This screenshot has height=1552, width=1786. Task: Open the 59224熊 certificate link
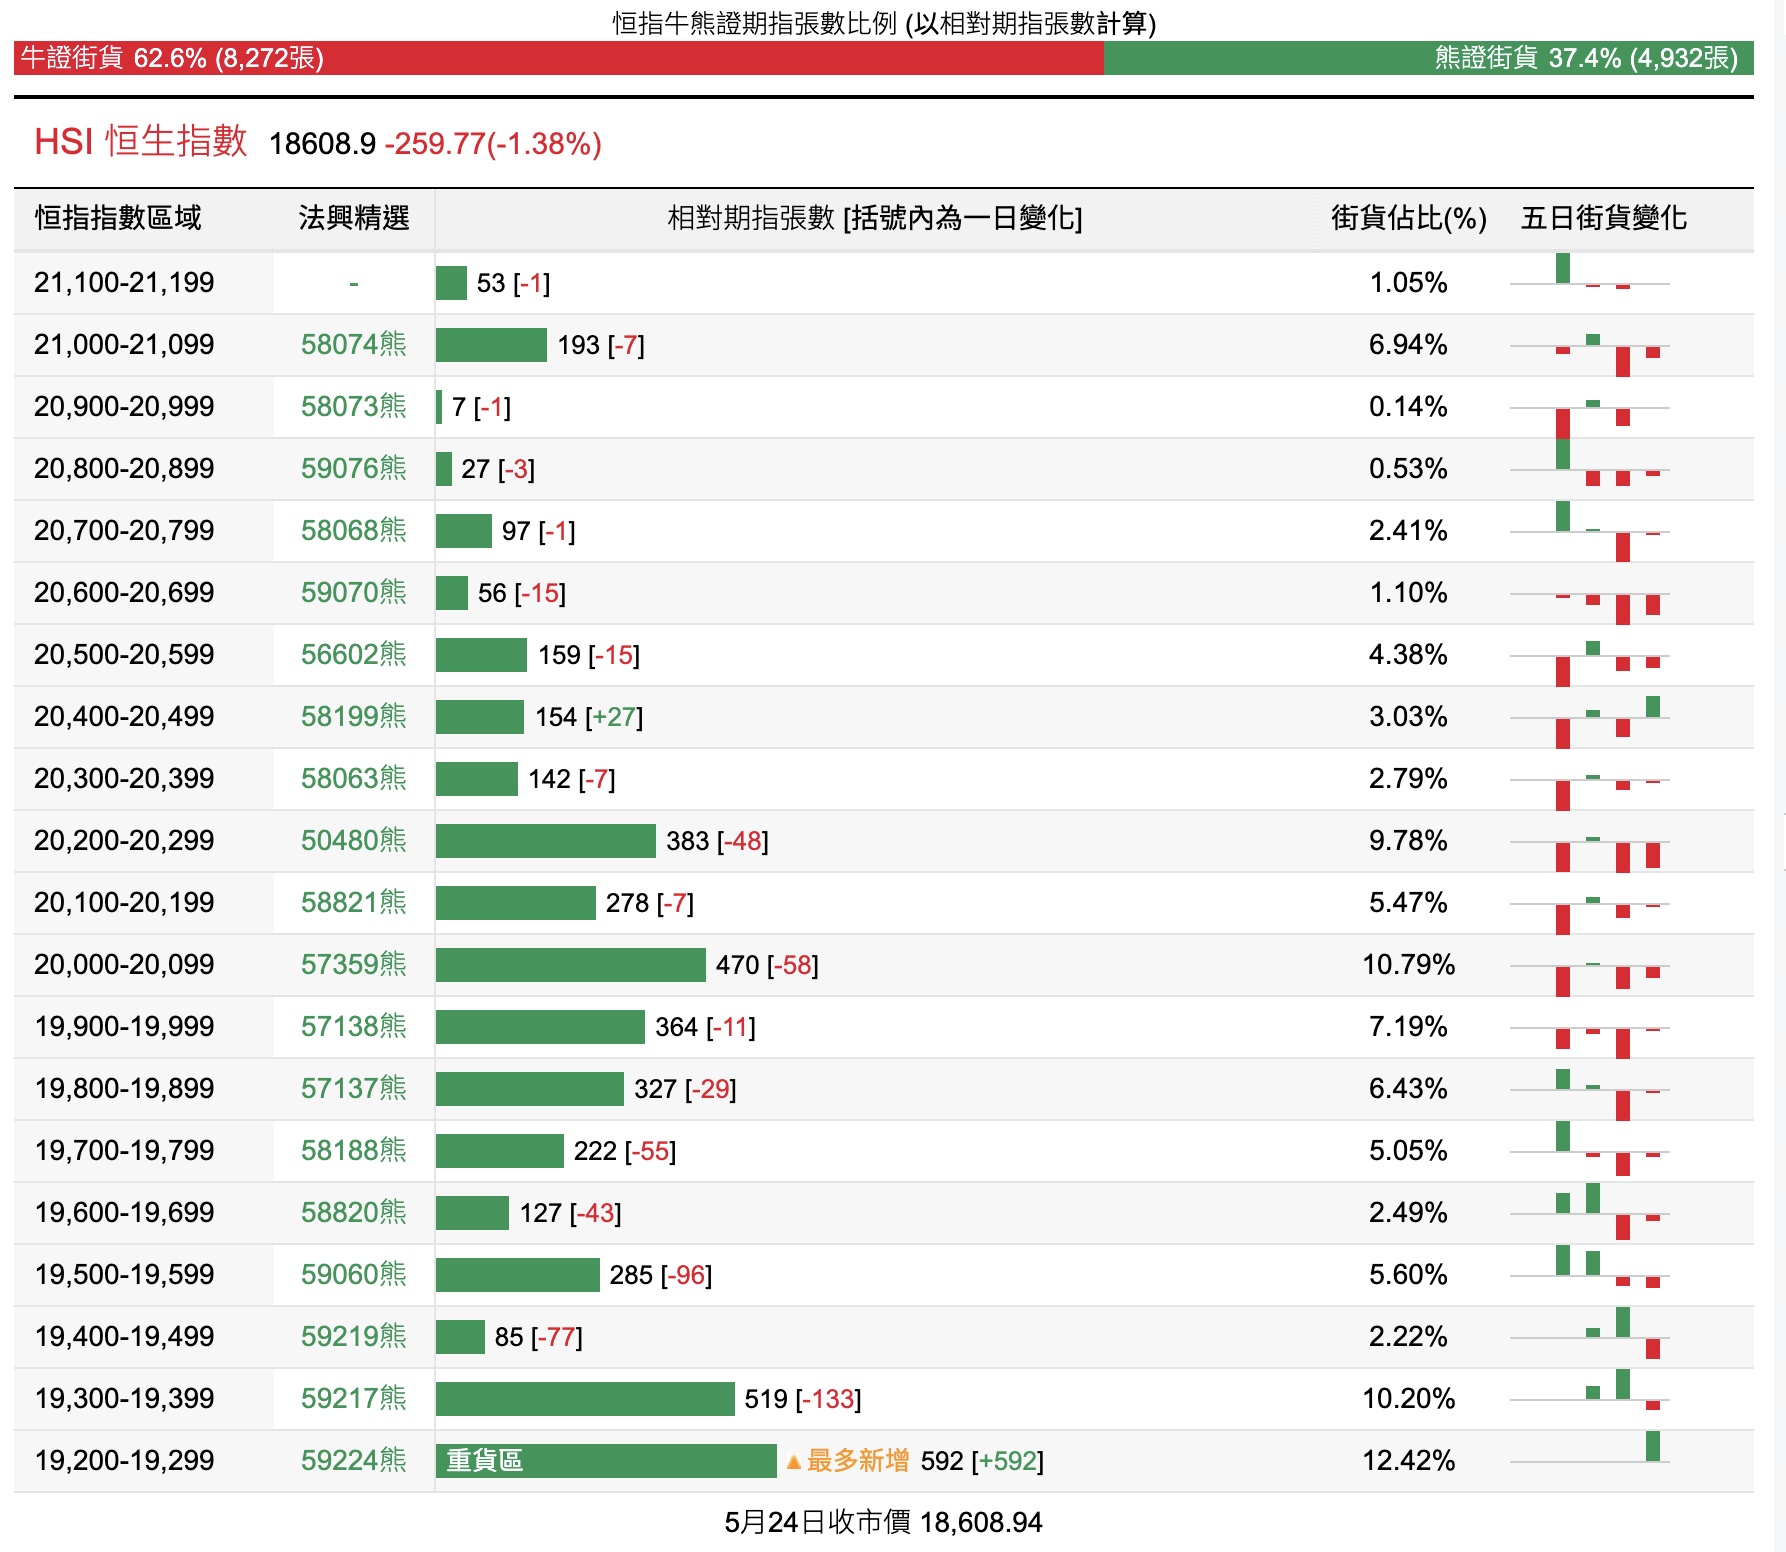(353, 1461)
